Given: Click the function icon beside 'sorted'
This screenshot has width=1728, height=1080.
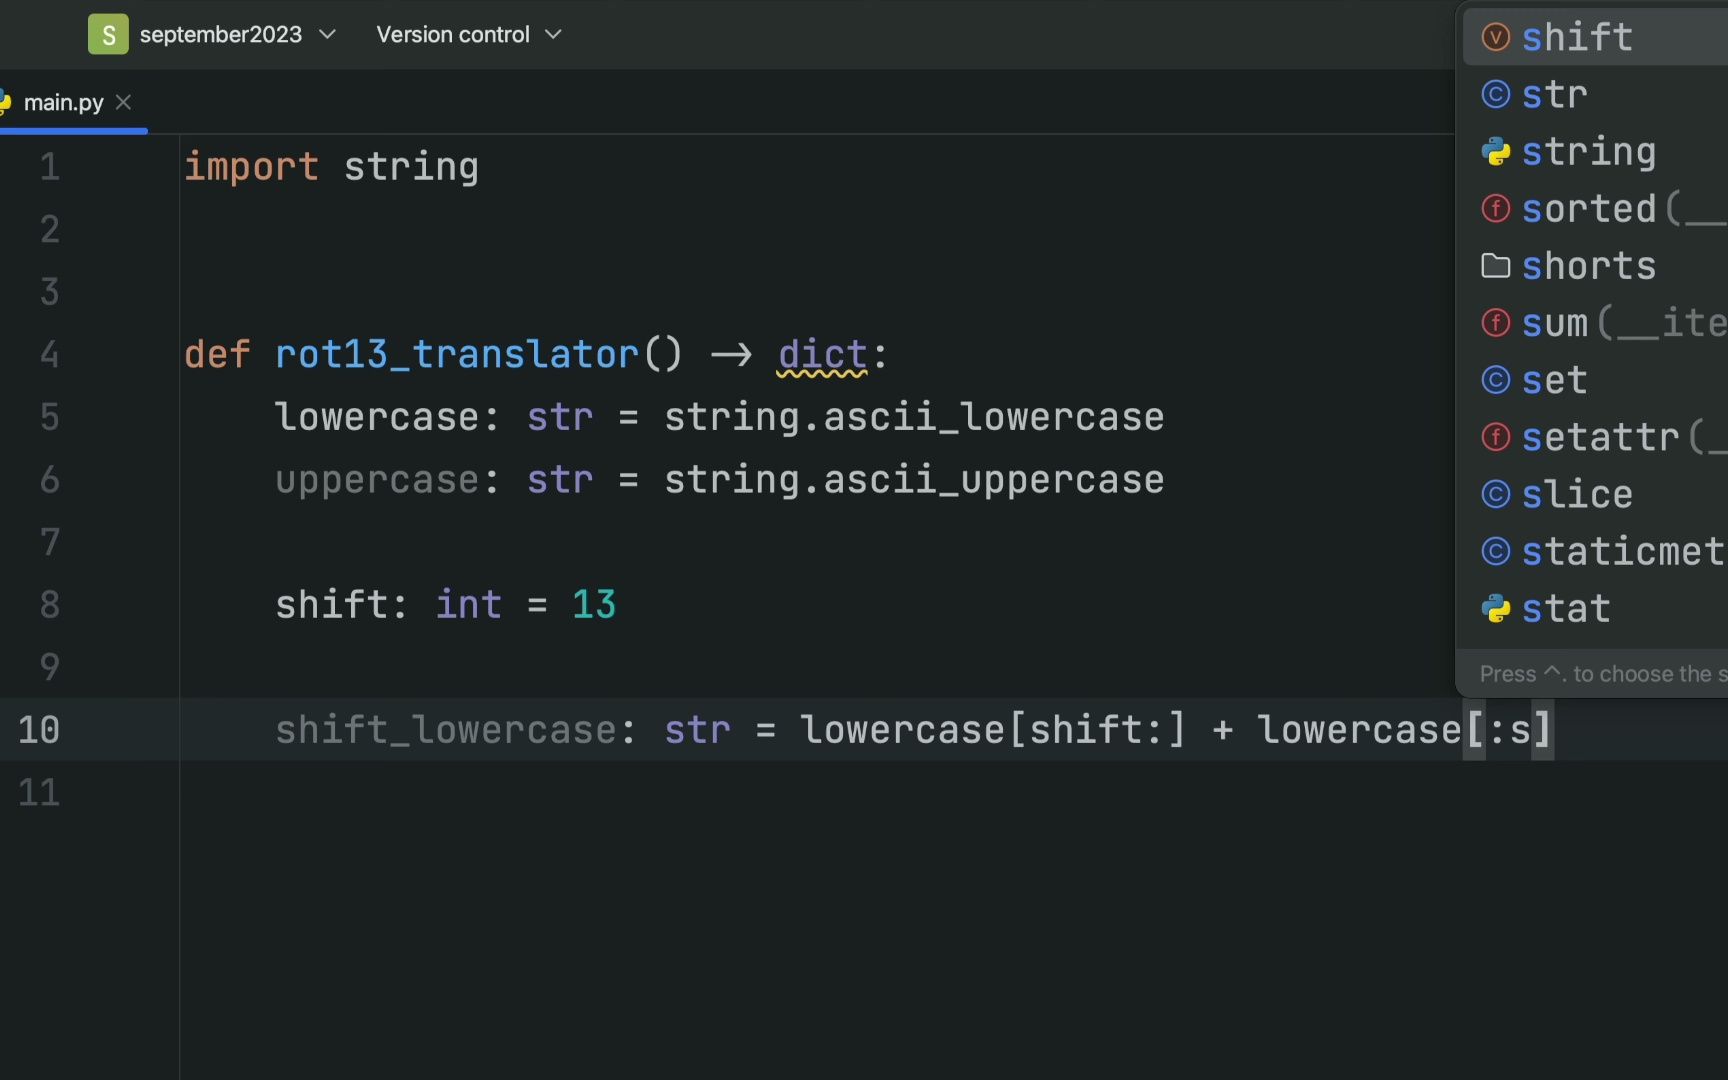Looking at the screenshot, I should click(1495, 208).
